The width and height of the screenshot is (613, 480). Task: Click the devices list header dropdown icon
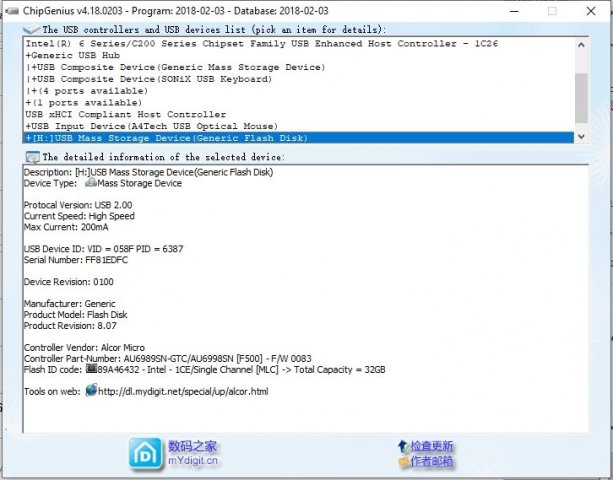point(33,30)
